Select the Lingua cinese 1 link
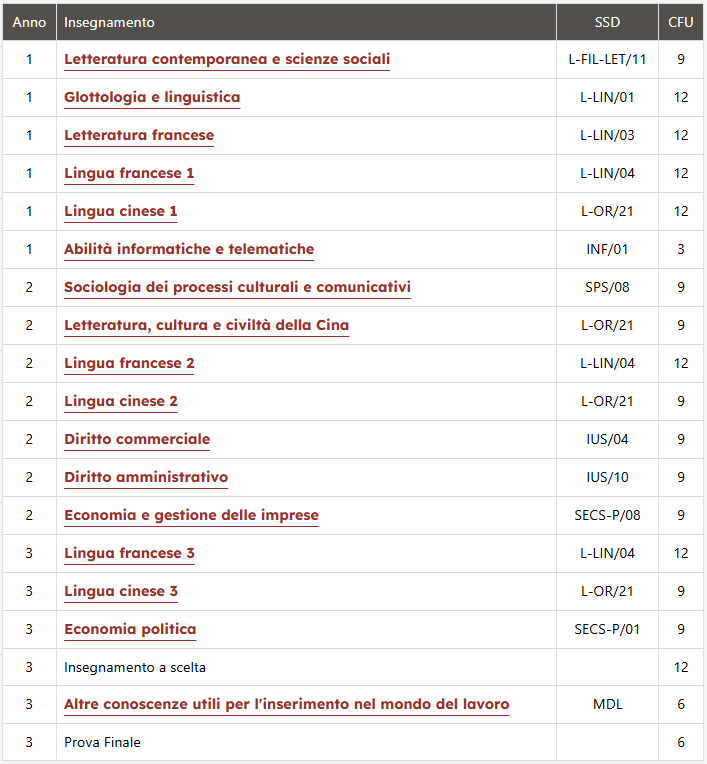The height and width of the screenshot is (764, 707). tap(121, 211)
